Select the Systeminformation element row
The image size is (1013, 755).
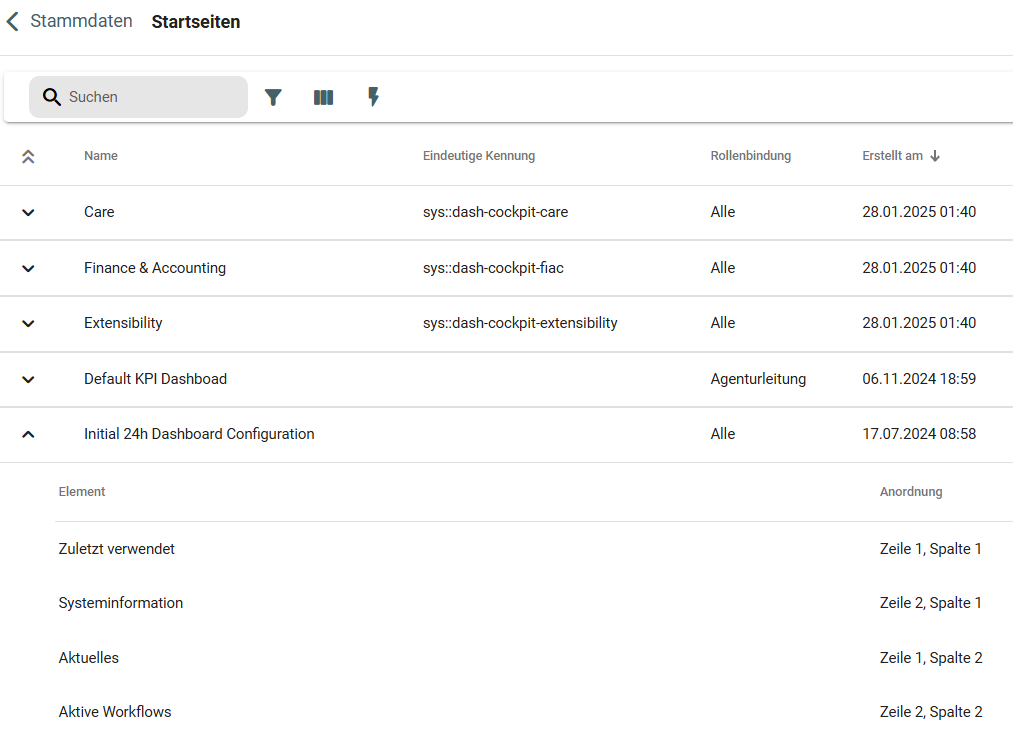point(121,603)
